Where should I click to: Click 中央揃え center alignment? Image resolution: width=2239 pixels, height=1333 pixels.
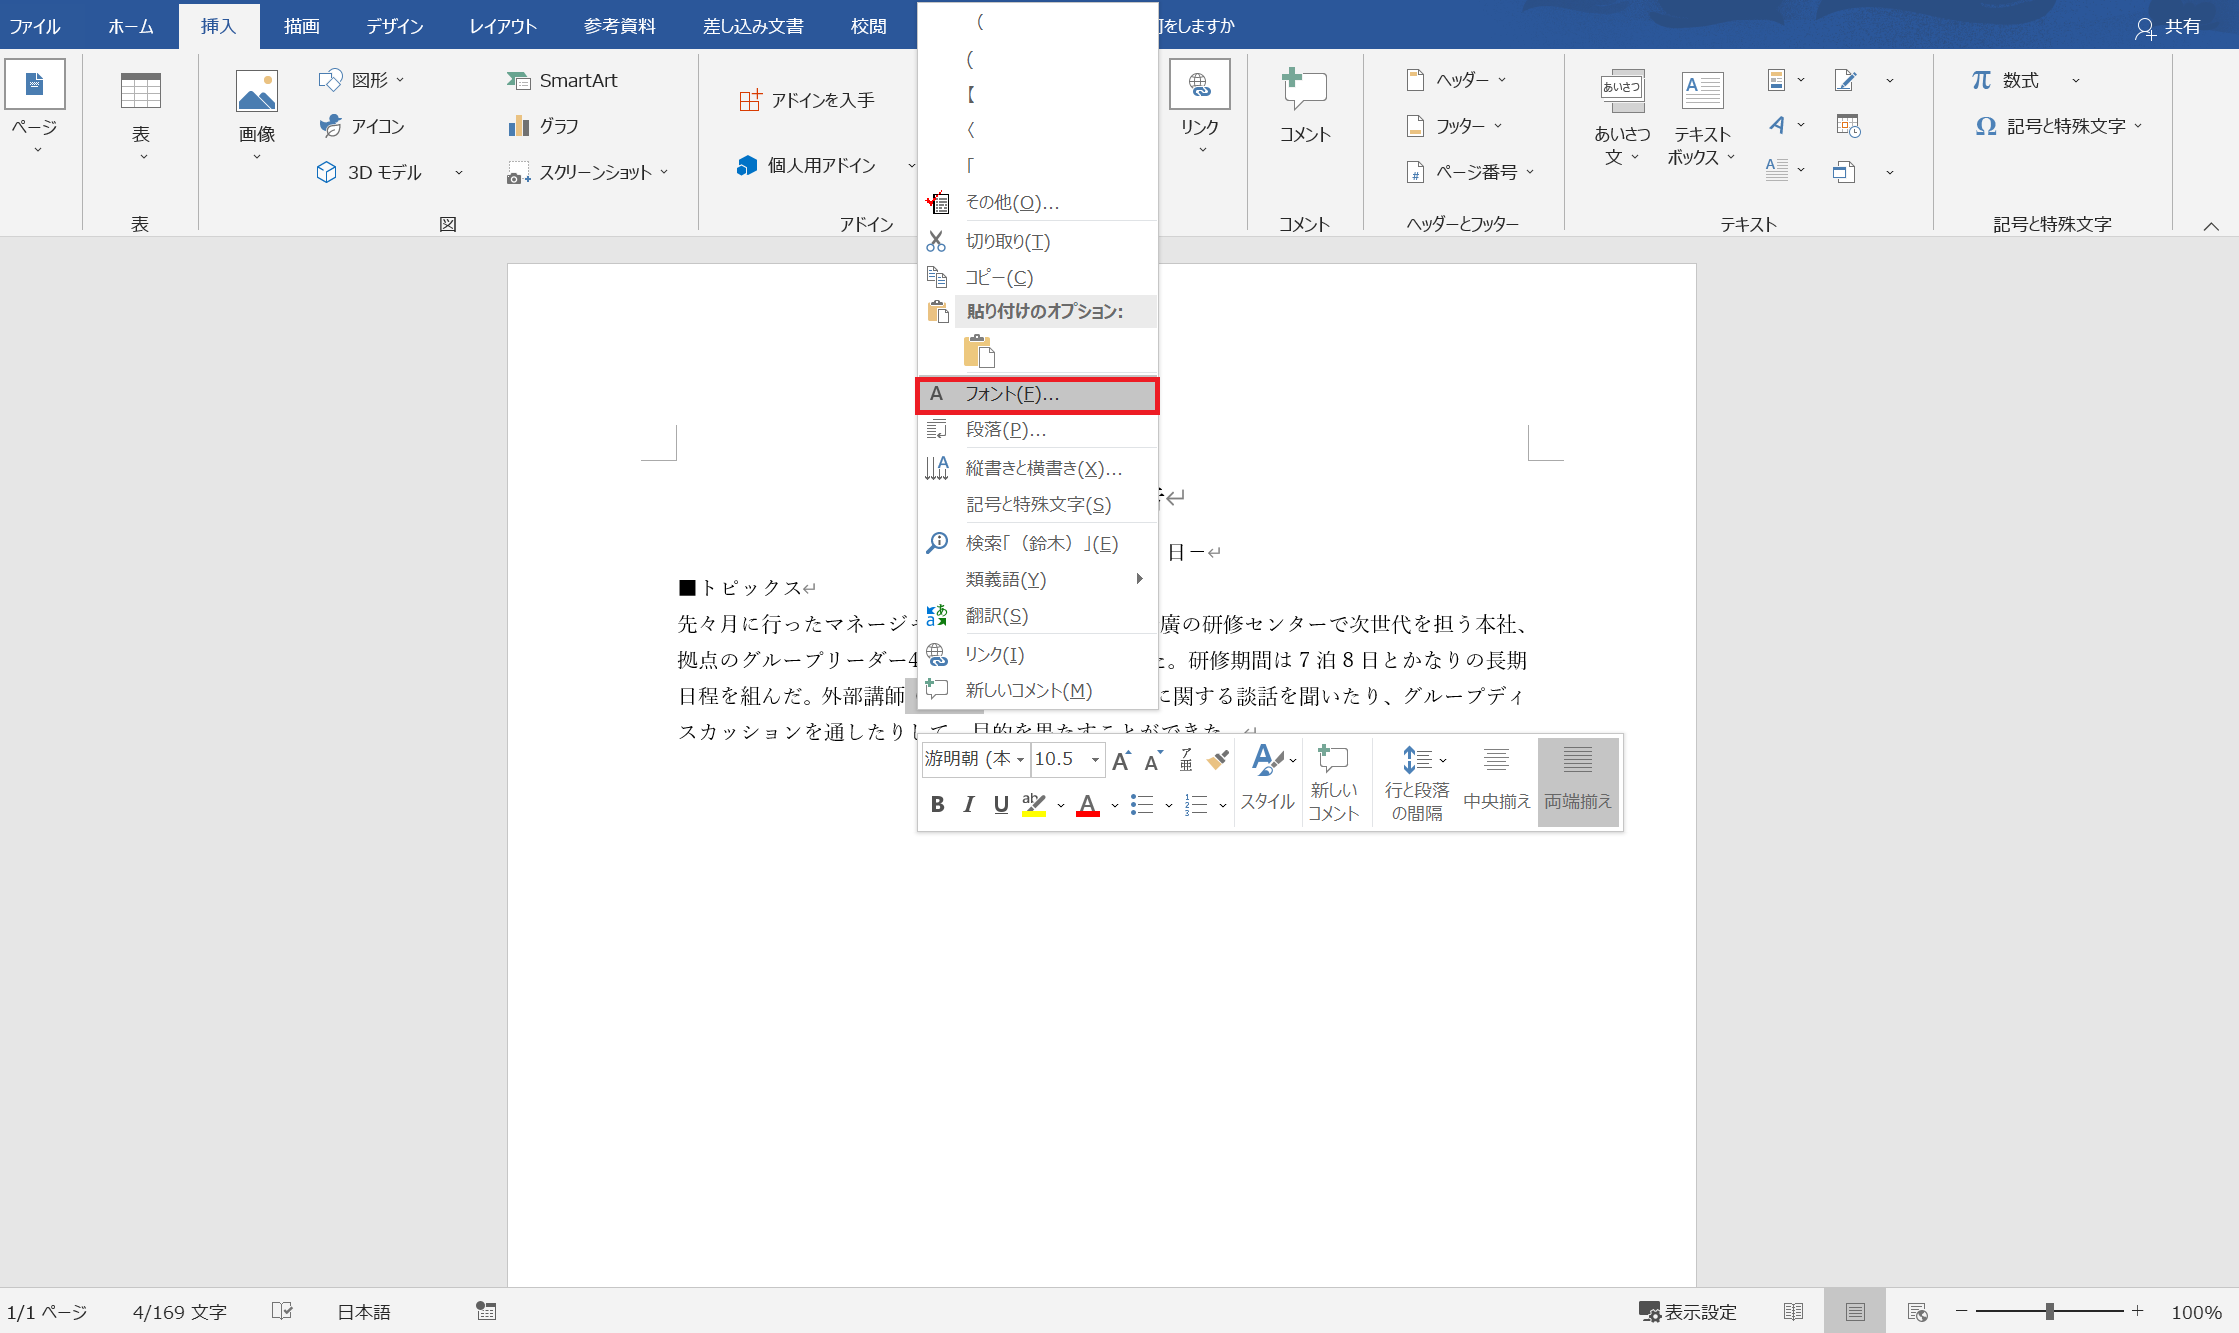[x=1496, y=783]
